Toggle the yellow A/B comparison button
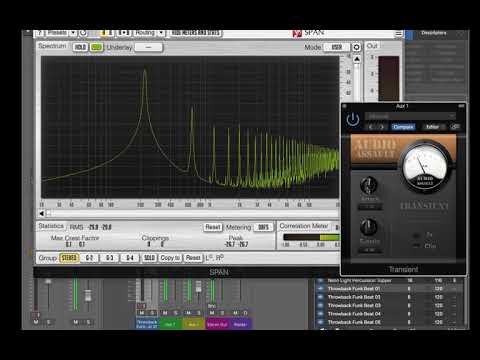The image size is (480, 360). (x=107, y=33)
